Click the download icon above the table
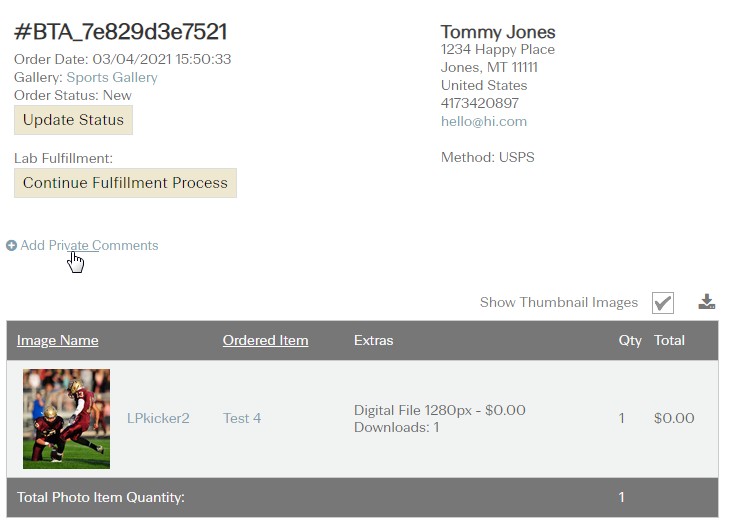The width and height of the screenshot is (731, 525). coord(706,302)
